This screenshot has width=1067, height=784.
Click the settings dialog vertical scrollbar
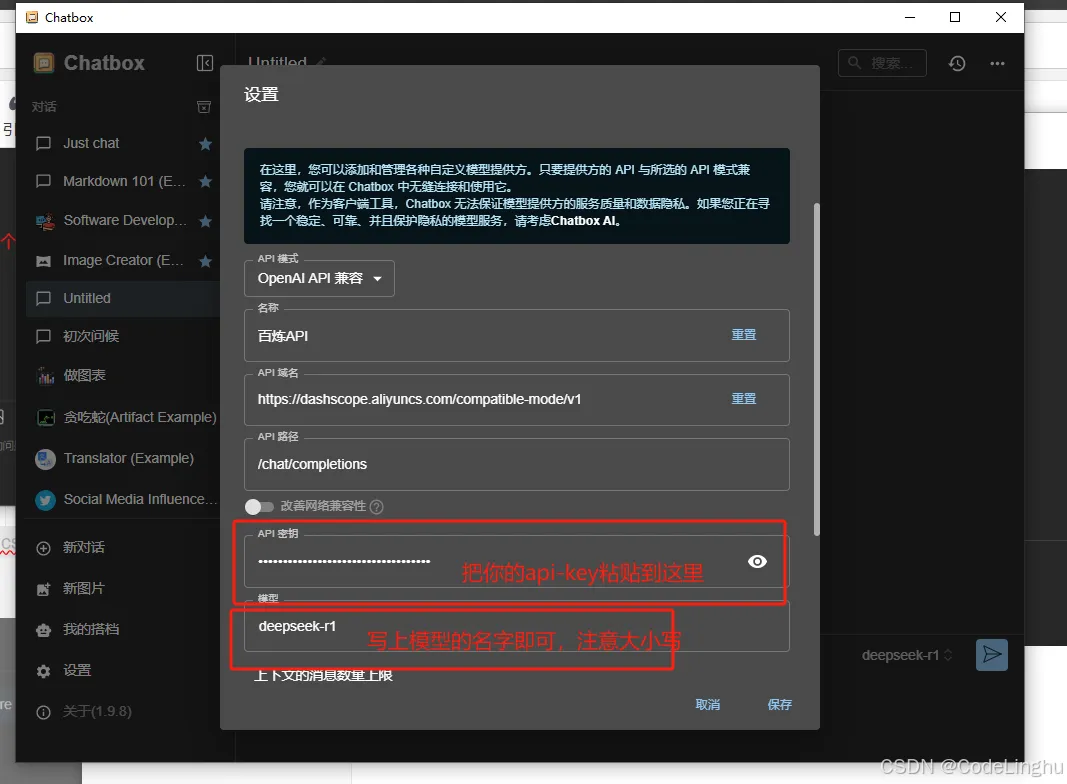(817, 369)
